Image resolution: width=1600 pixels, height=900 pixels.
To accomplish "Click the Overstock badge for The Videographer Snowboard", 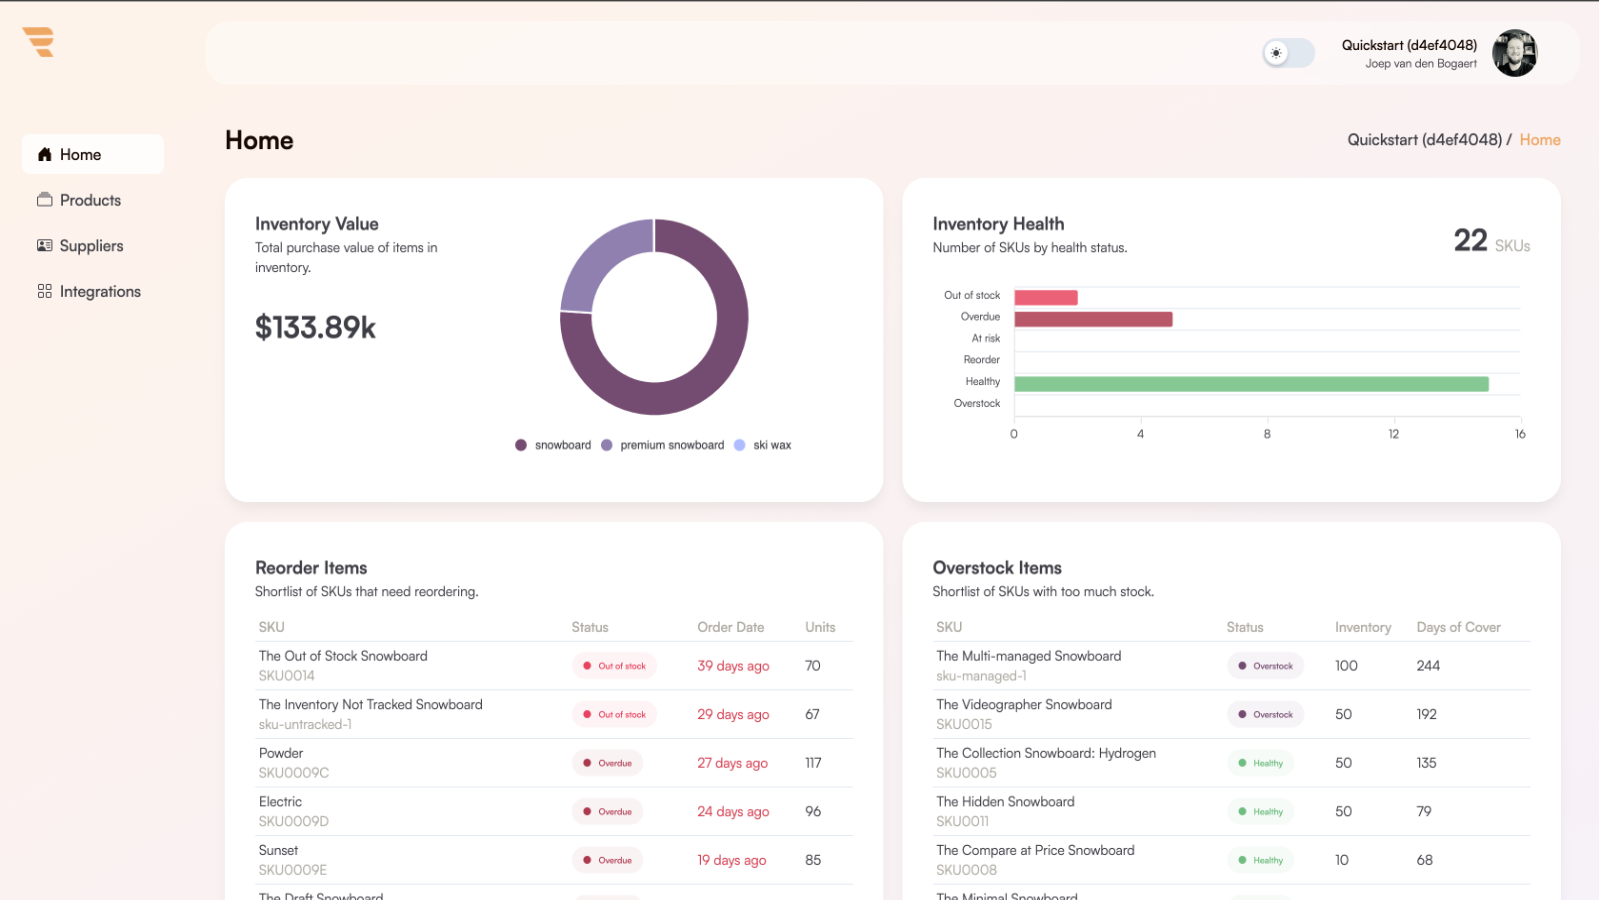I will click(x=1265, y=714).
